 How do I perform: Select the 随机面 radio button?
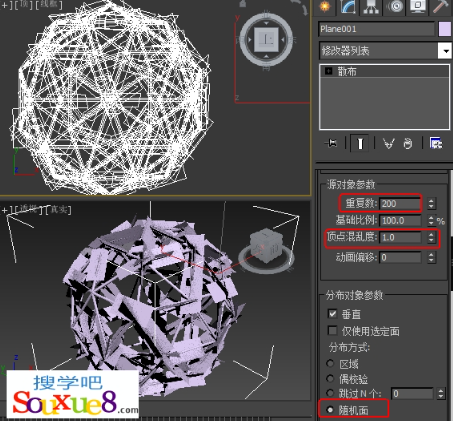tap(330, 410)
